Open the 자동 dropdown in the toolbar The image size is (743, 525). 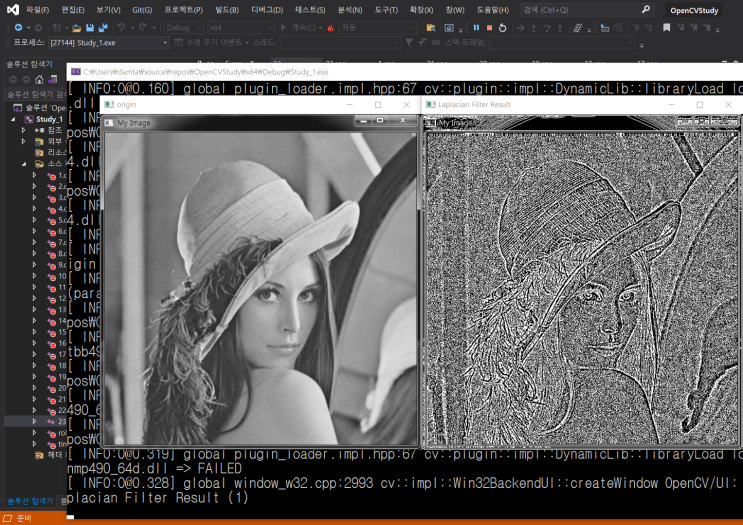tap(378, 27)
